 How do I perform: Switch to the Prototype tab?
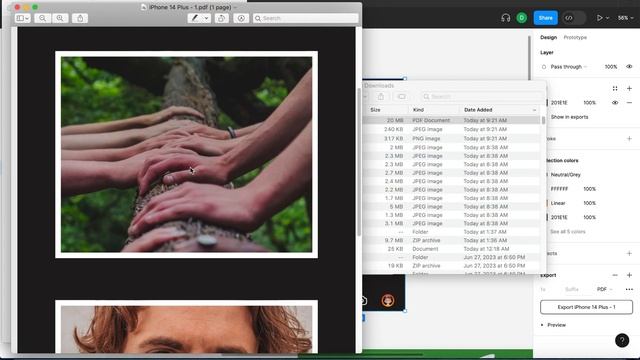(575, 37)
